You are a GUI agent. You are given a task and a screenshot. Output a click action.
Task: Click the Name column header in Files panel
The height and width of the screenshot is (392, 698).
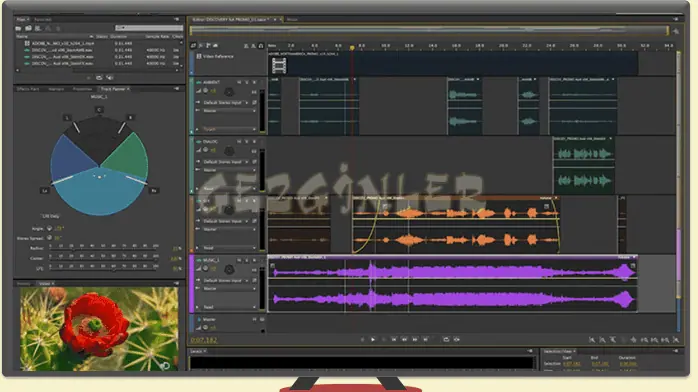point(22,36)
